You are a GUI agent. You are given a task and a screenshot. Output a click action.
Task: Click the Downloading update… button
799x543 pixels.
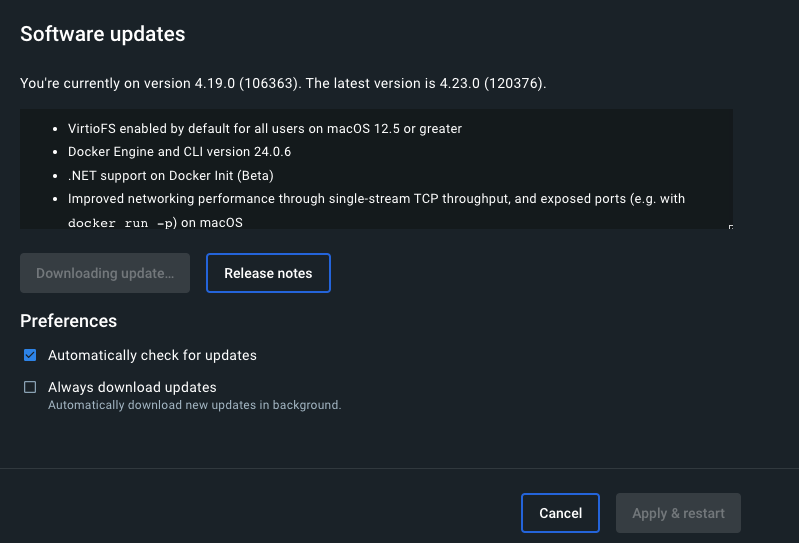[x=105, y=273]
